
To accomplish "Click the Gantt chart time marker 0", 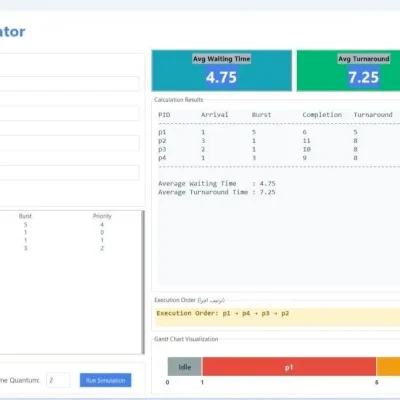I will 167,382.
